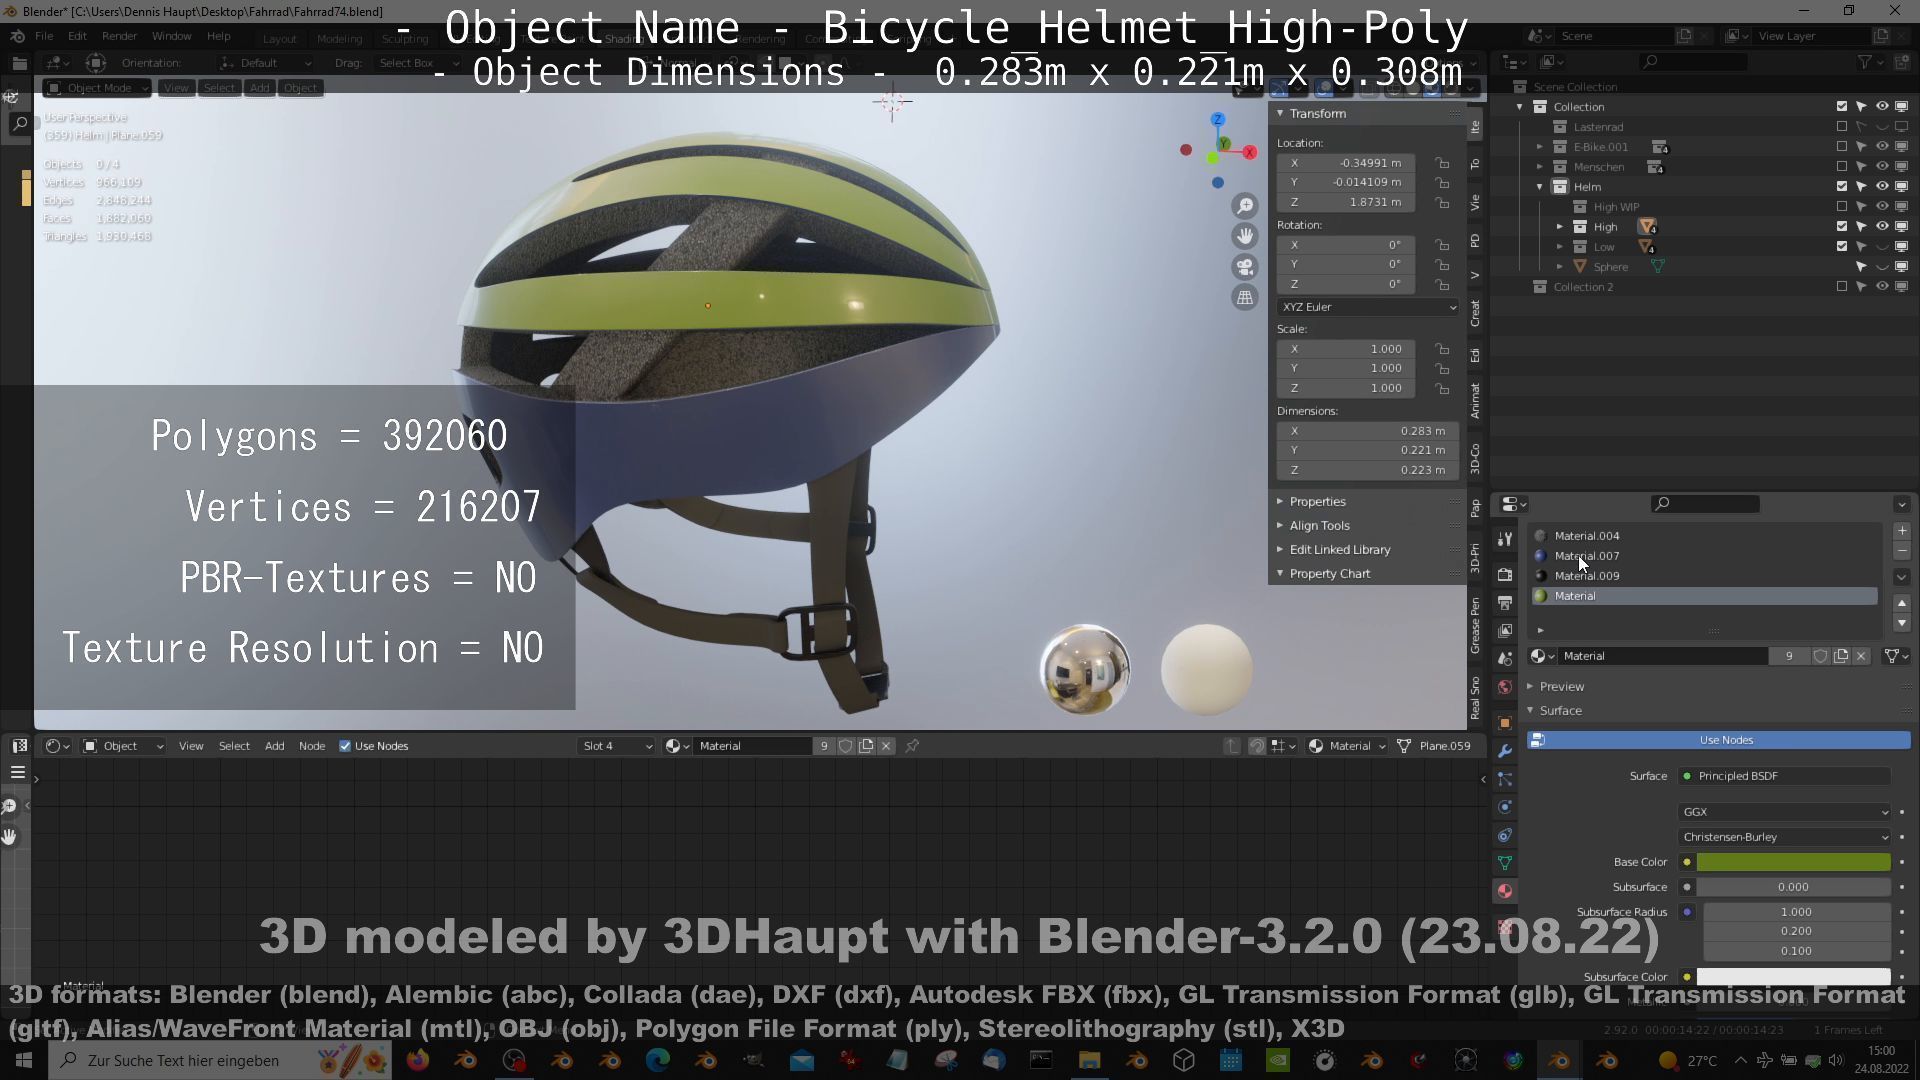Viewport: 1920px width, 1080px height.
Task: Open the XYZ Euler rotation mode dropdown
Action: 1368,307
